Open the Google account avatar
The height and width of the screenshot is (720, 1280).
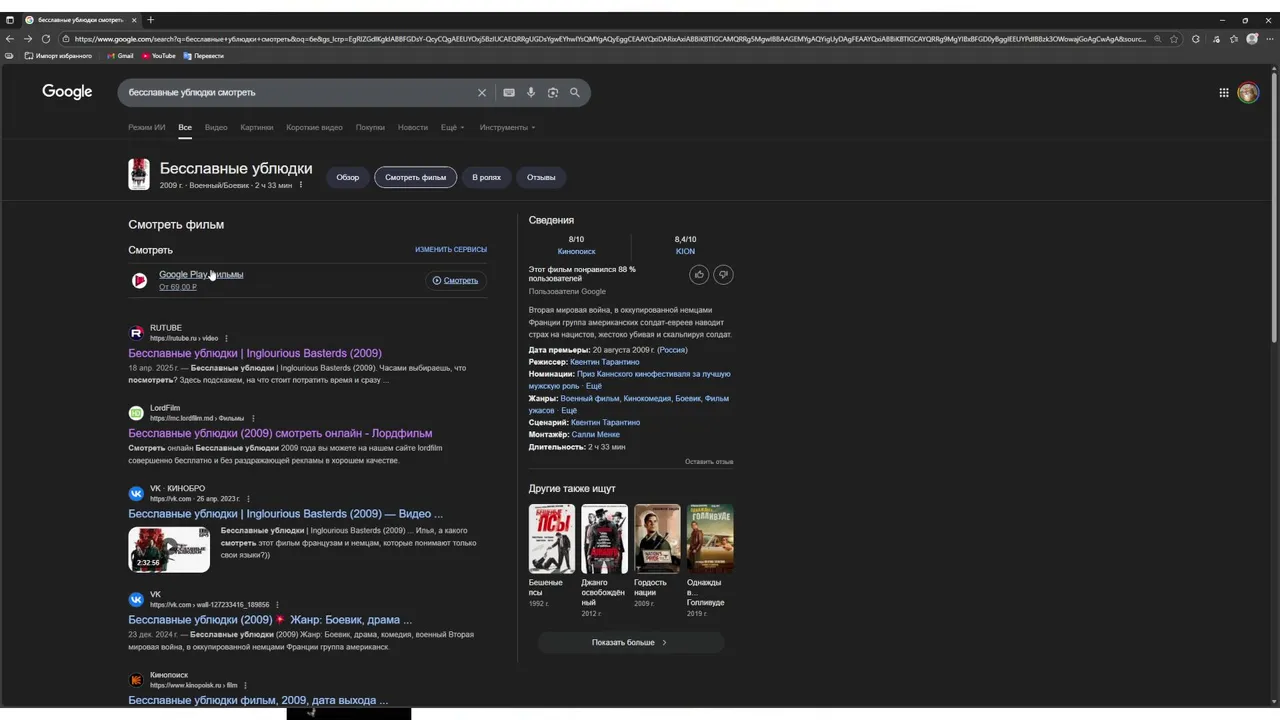pos(1248,93)
